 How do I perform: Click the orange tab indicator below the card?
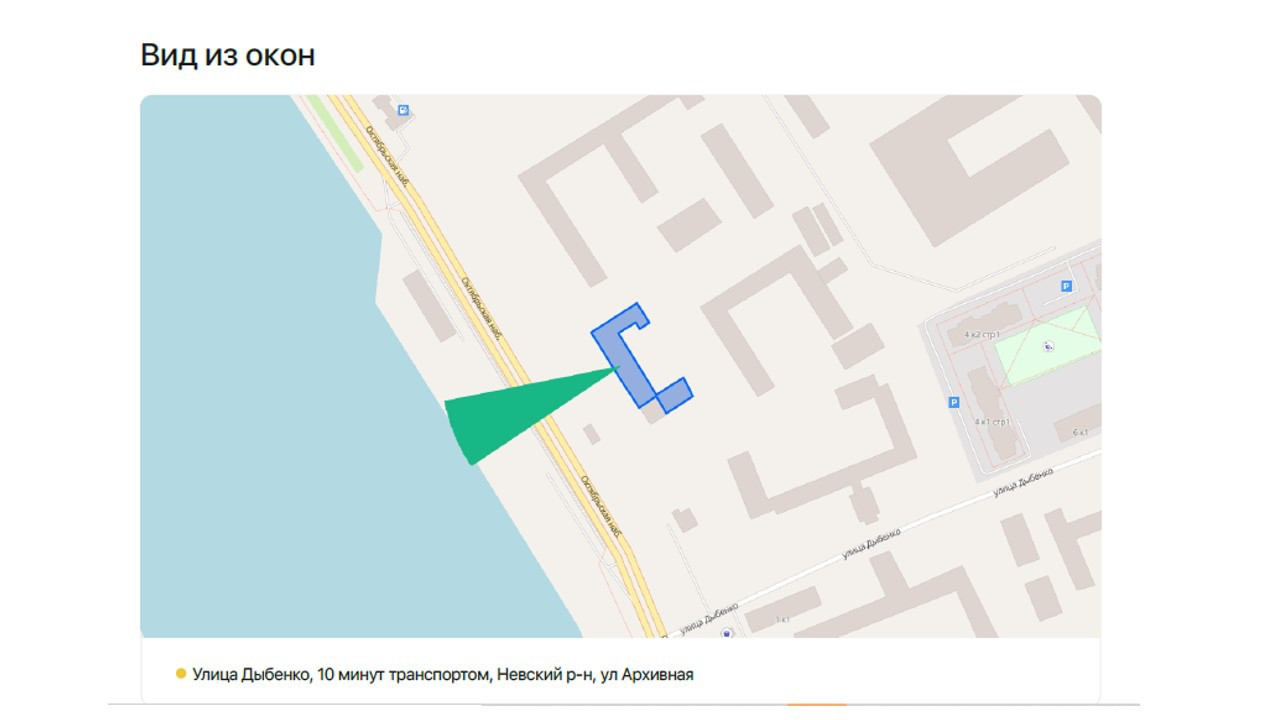817,706
